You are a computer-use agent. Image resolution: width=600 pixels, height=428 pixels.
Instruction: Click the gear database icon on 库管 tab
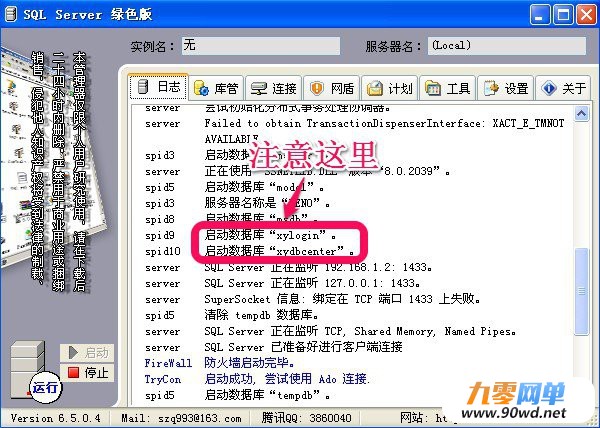(x=201, y=88)
